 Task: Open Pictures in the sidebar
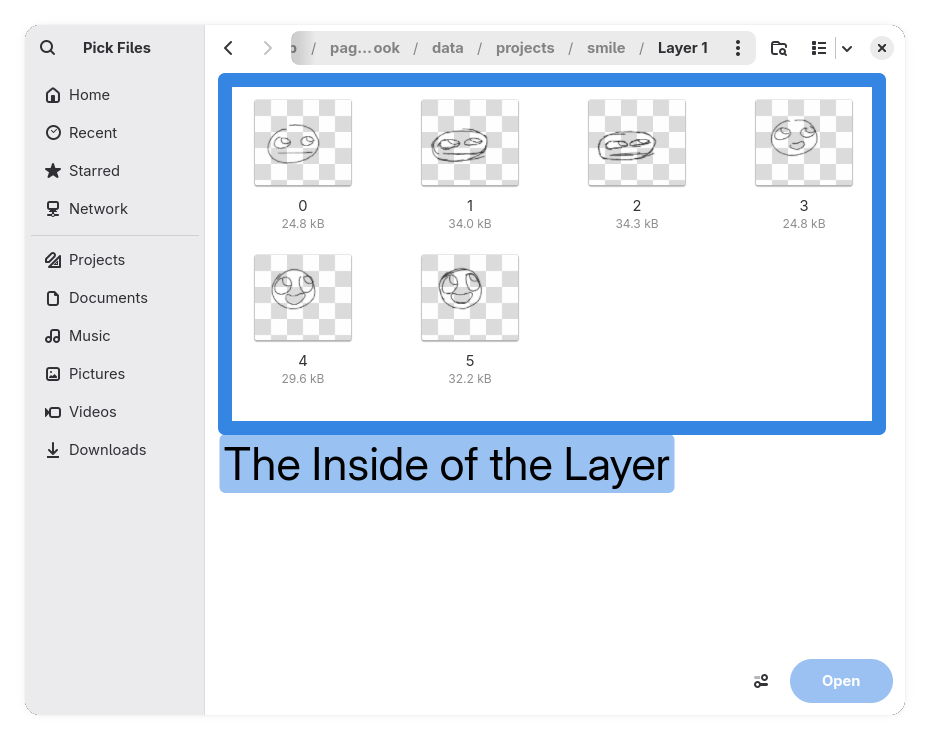pyautogui.click(x=115, y=374)
